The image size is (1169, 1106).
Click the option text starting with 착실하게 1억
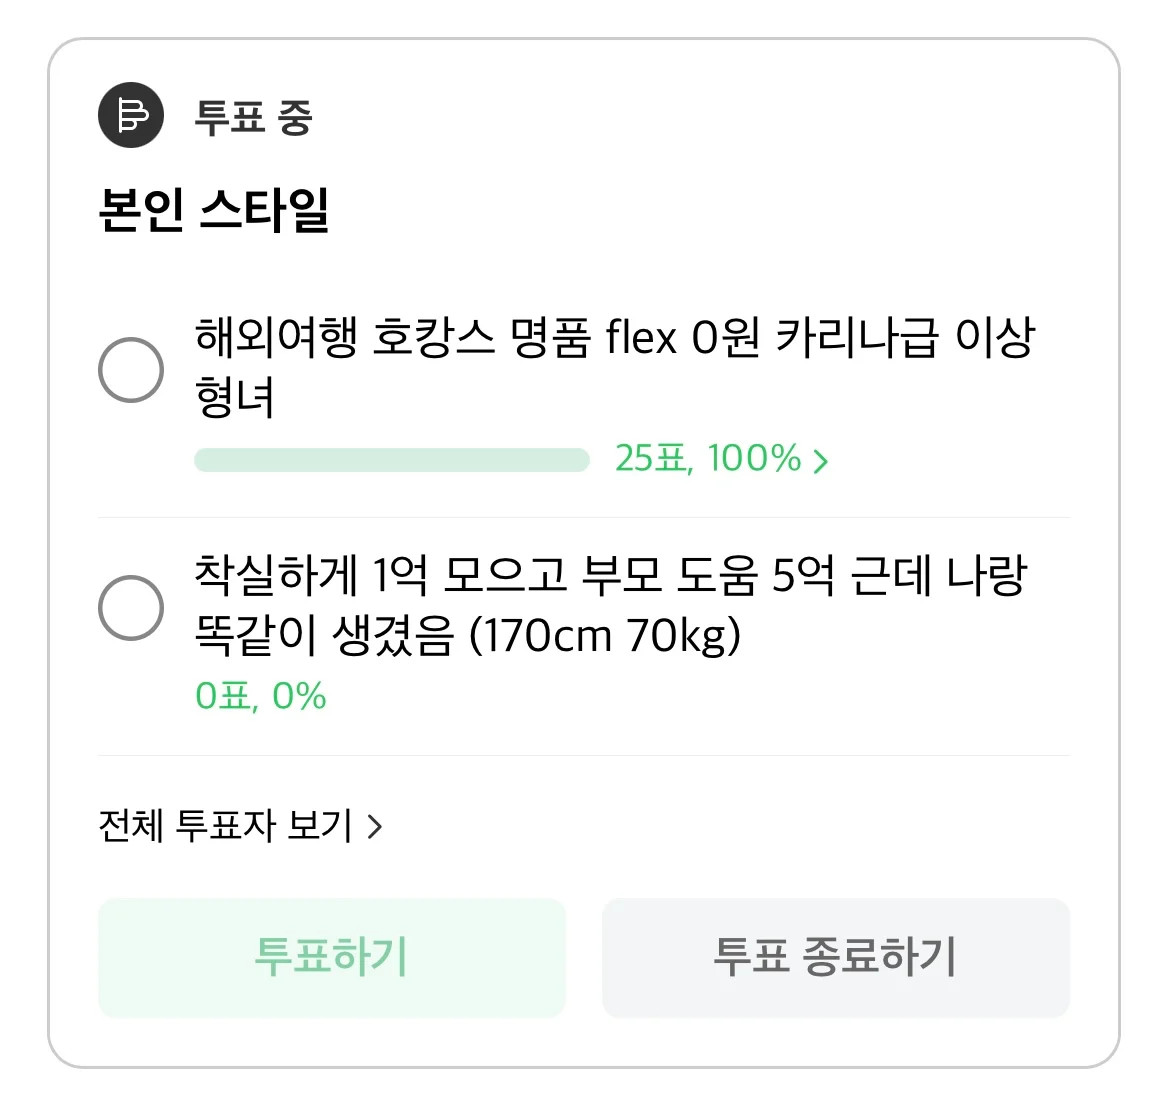point(610,575)
